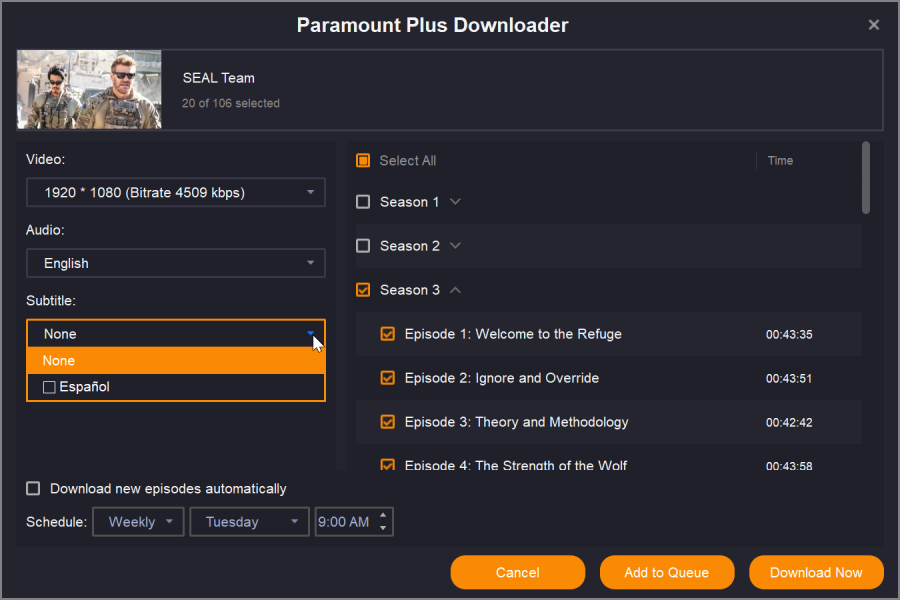Expand the Season 2 chevron
The height and width of the screenshot is (600, 900).
pyautogui.click(x=456, y=246)
